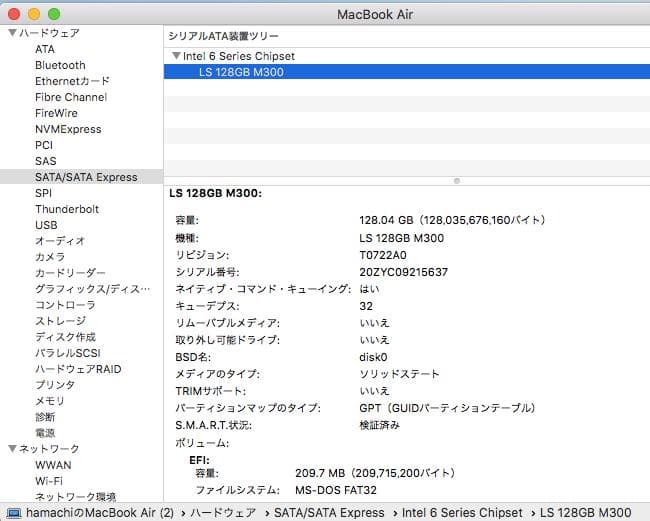Open プリンタ in the sidebar
Screen dimensions: 650x521
pos(55,385)
